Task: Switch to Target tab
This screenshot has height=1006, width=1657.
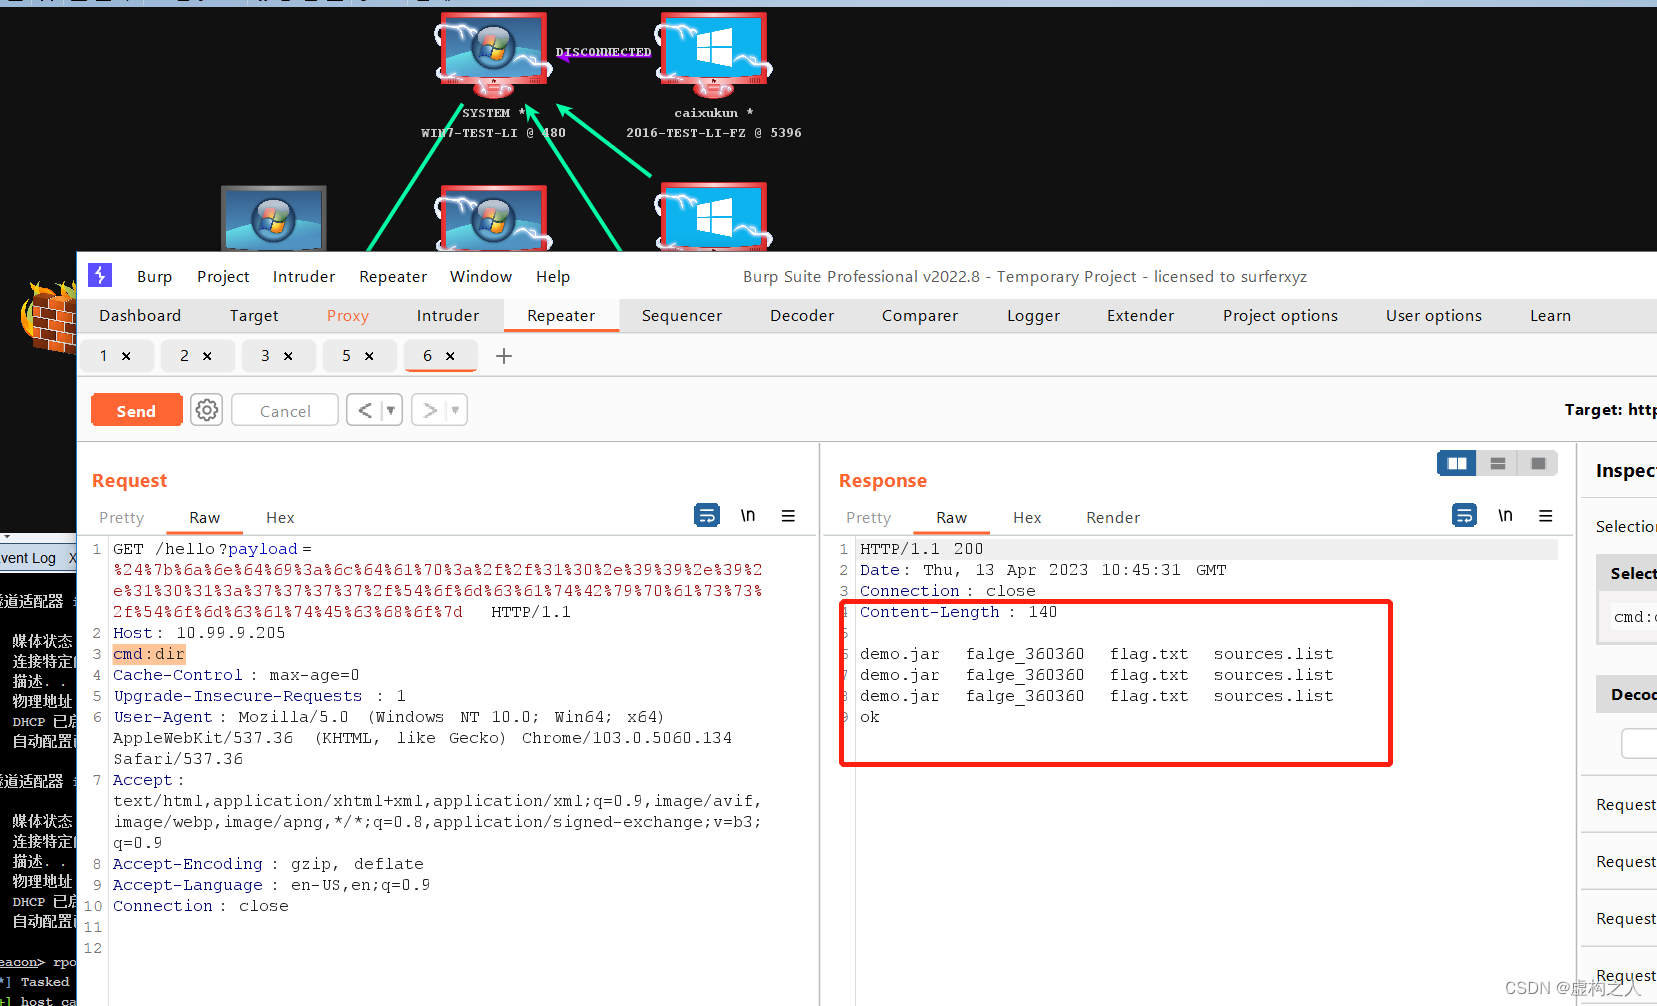Action: [x=254, y=316]
